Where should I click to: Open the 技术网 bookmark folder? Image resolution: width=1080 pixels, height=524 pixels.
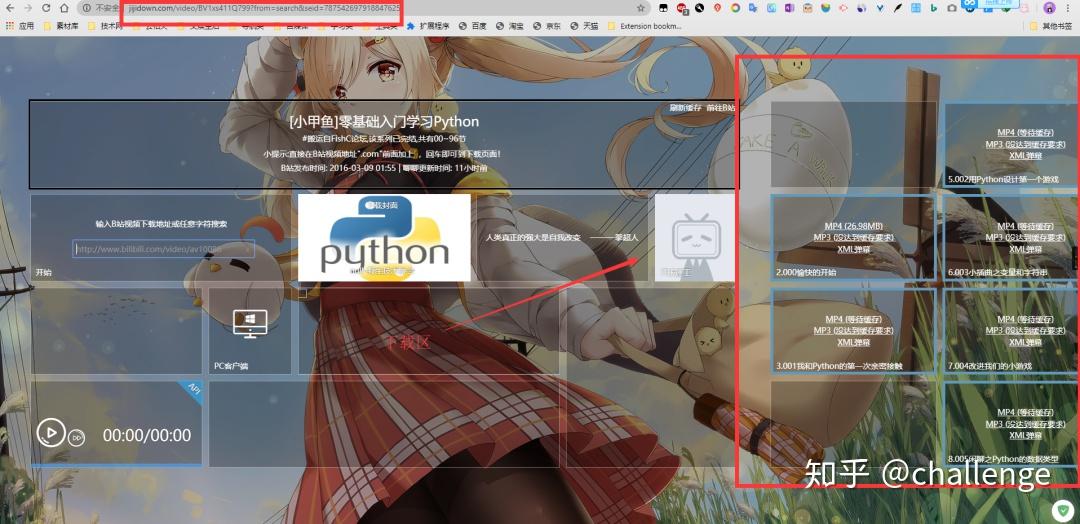105,26
